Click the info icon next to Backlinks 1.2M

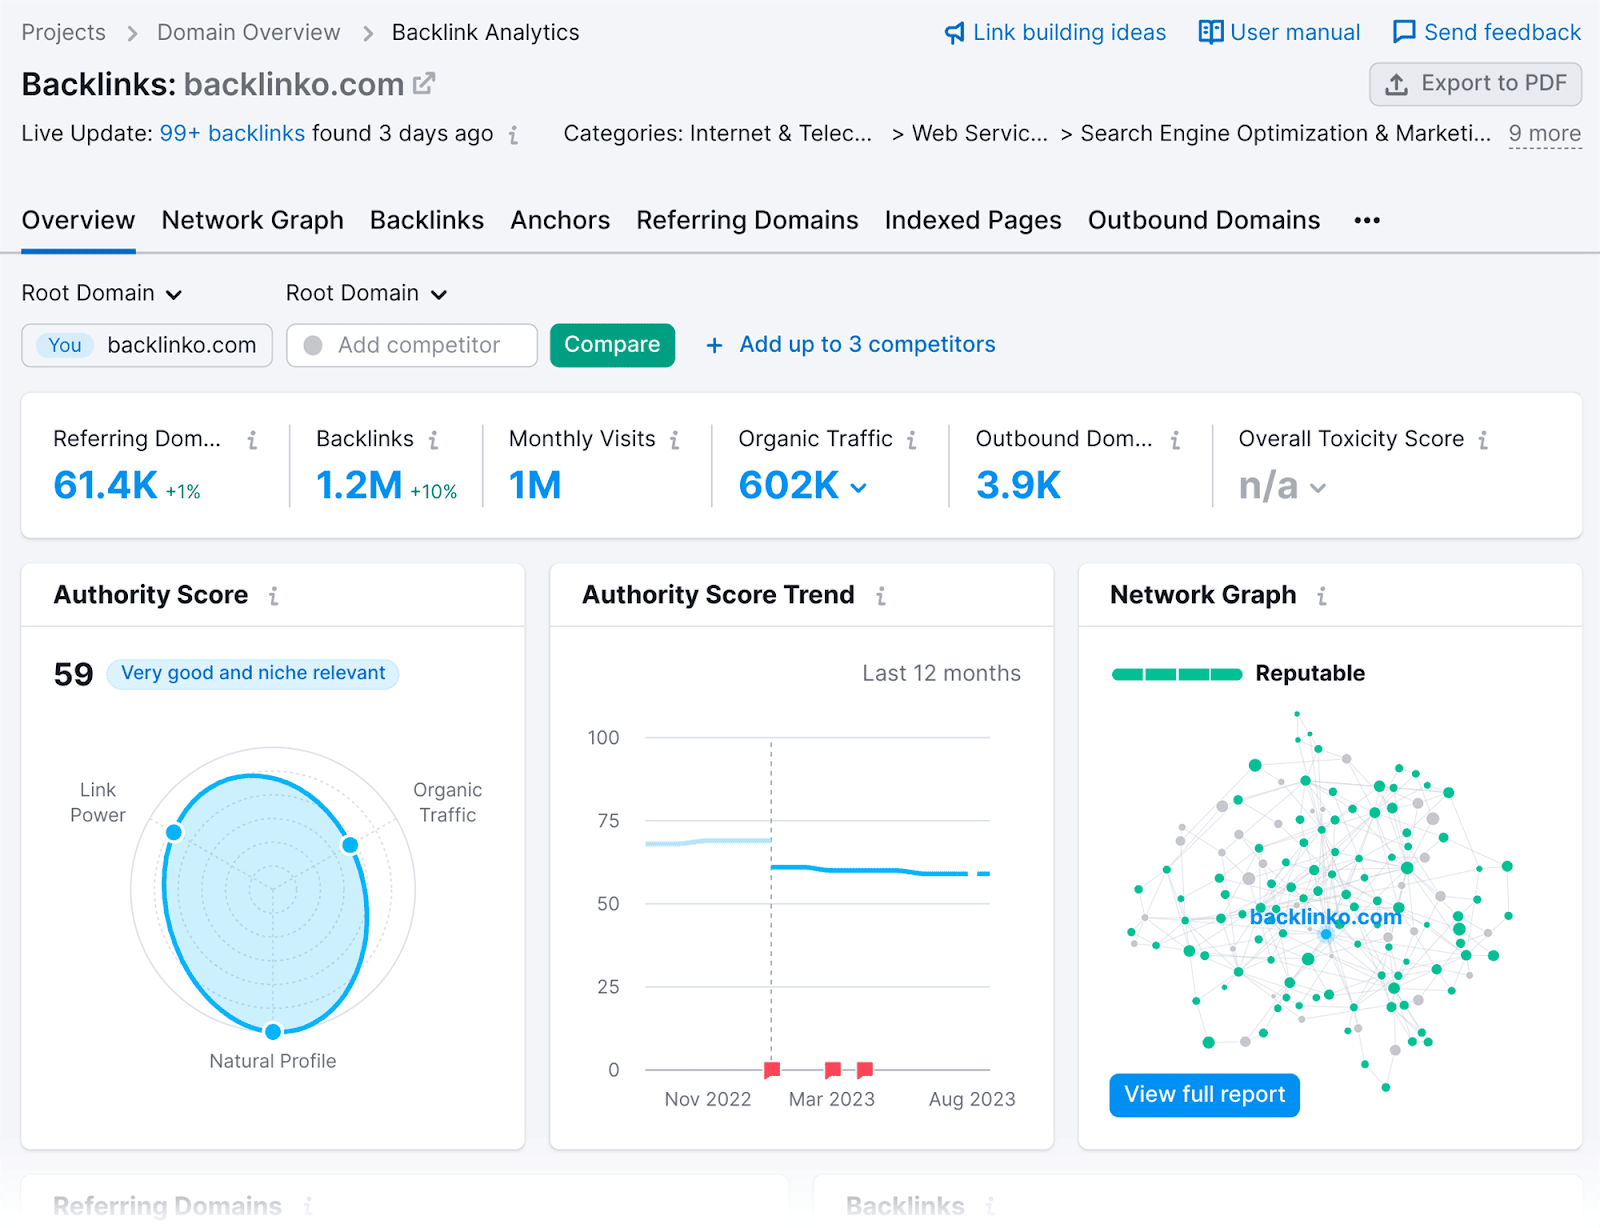435,439
